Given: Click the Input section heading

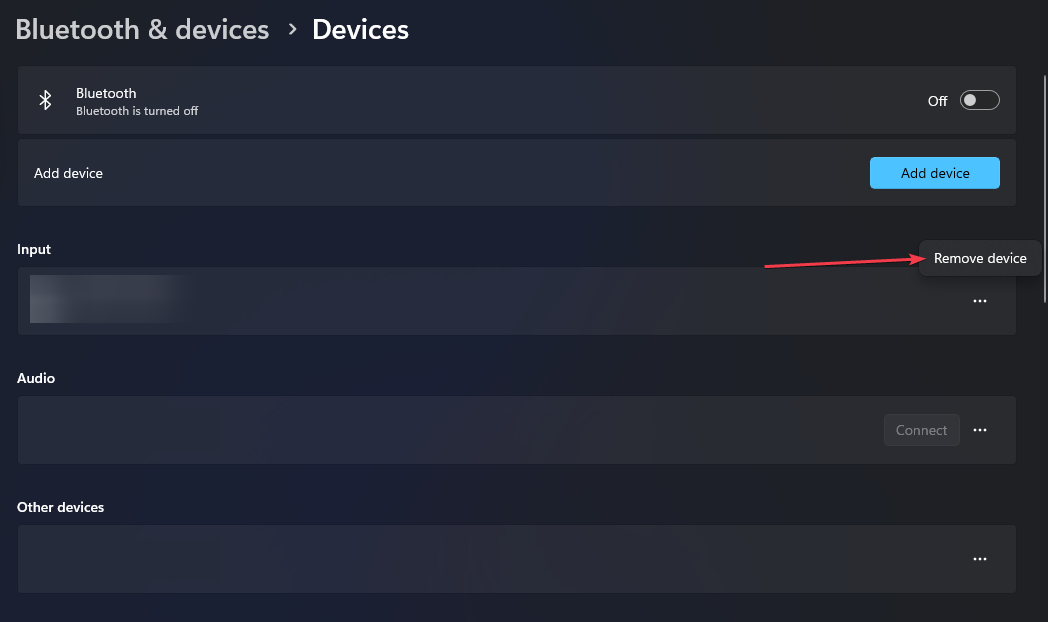Looking at the screenshot, I should click(33, 249).
